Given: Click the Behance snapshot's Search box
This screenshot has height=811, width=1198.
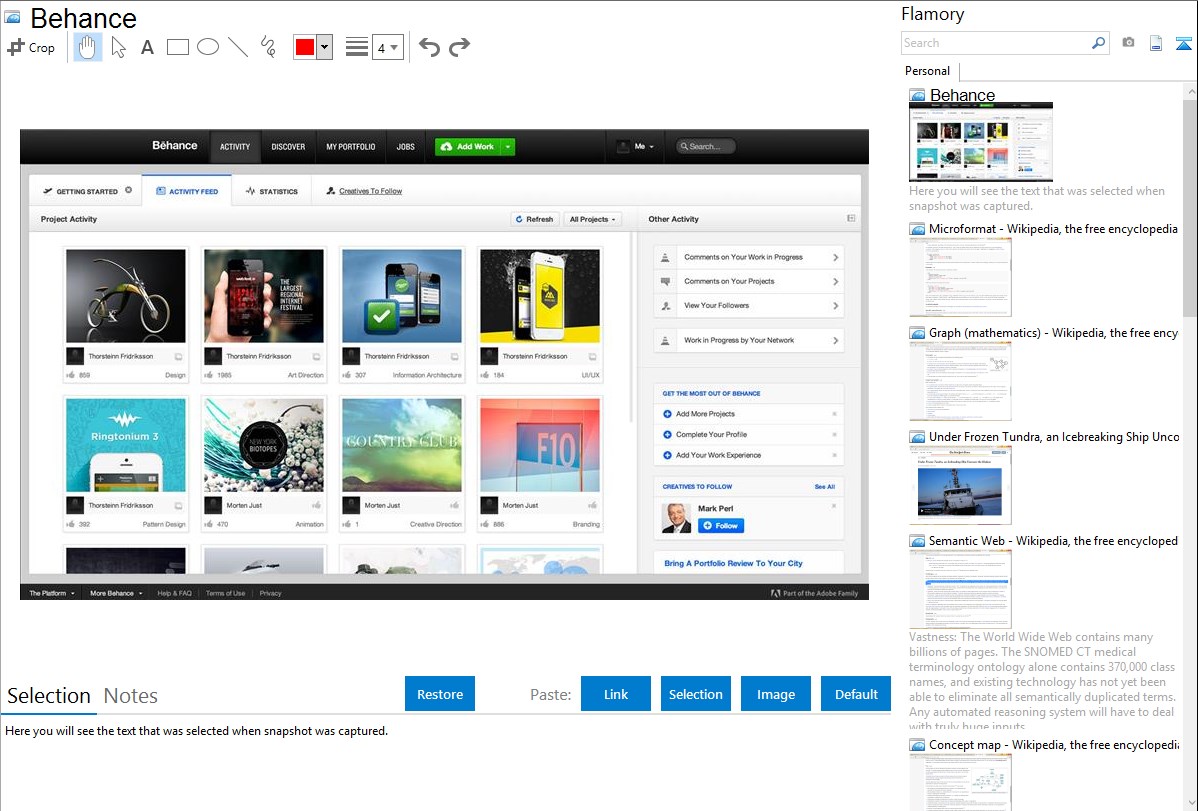Looking at the screenshot, I should pyautogui.click(x=706, y=147).
